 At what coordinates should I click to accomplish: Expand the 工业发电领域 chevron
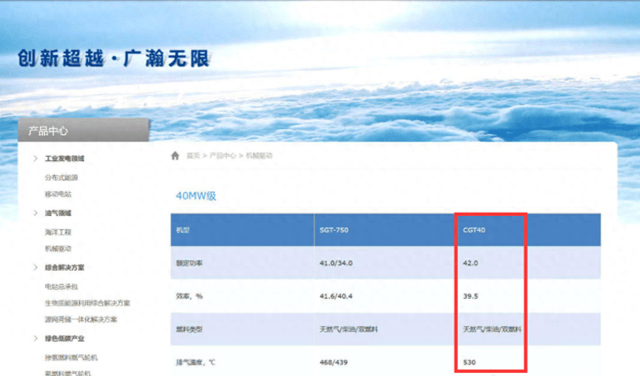point(36,158)
